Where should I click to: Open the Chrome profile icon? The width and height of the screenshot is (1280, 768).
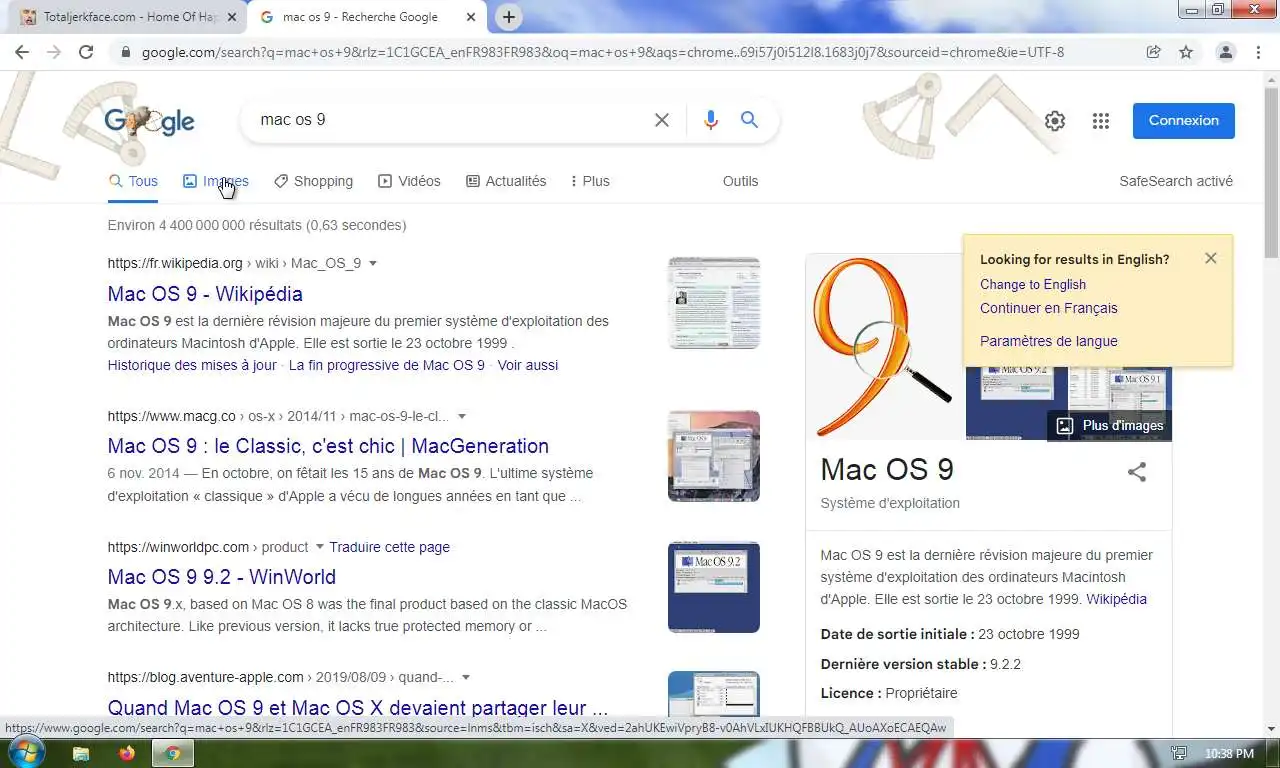click(x=1225, y=52)
